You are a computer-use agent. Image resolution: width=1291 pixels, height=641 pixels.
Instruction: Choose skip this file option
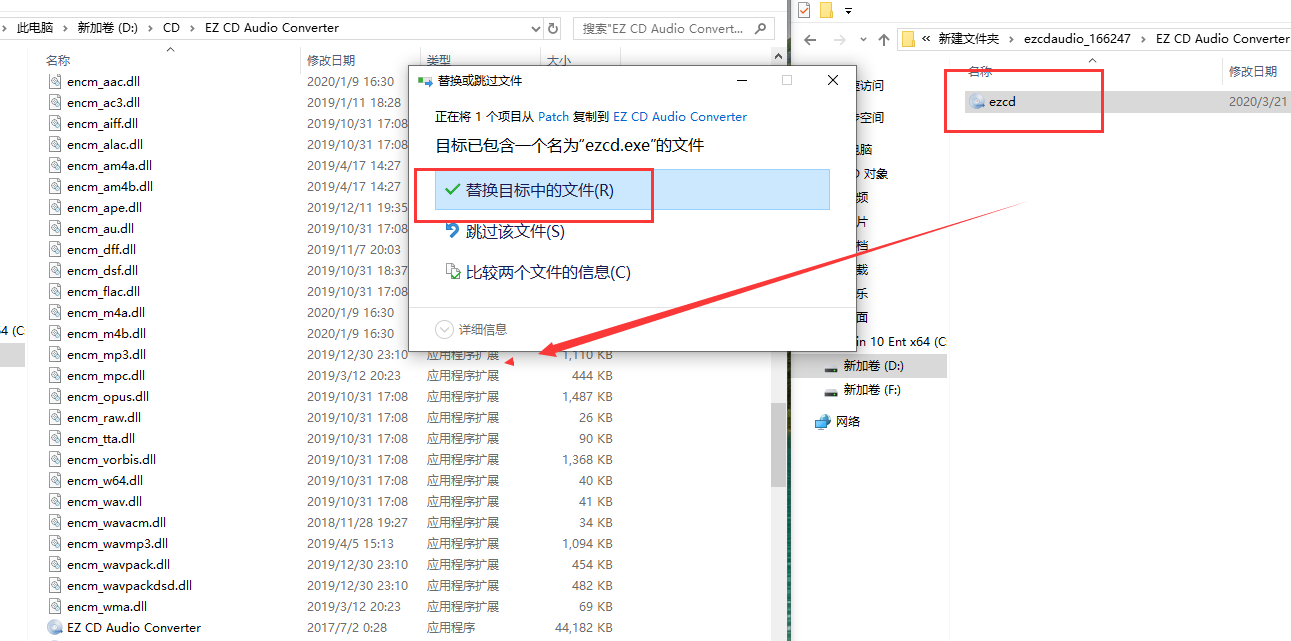[x=505, y=231]
